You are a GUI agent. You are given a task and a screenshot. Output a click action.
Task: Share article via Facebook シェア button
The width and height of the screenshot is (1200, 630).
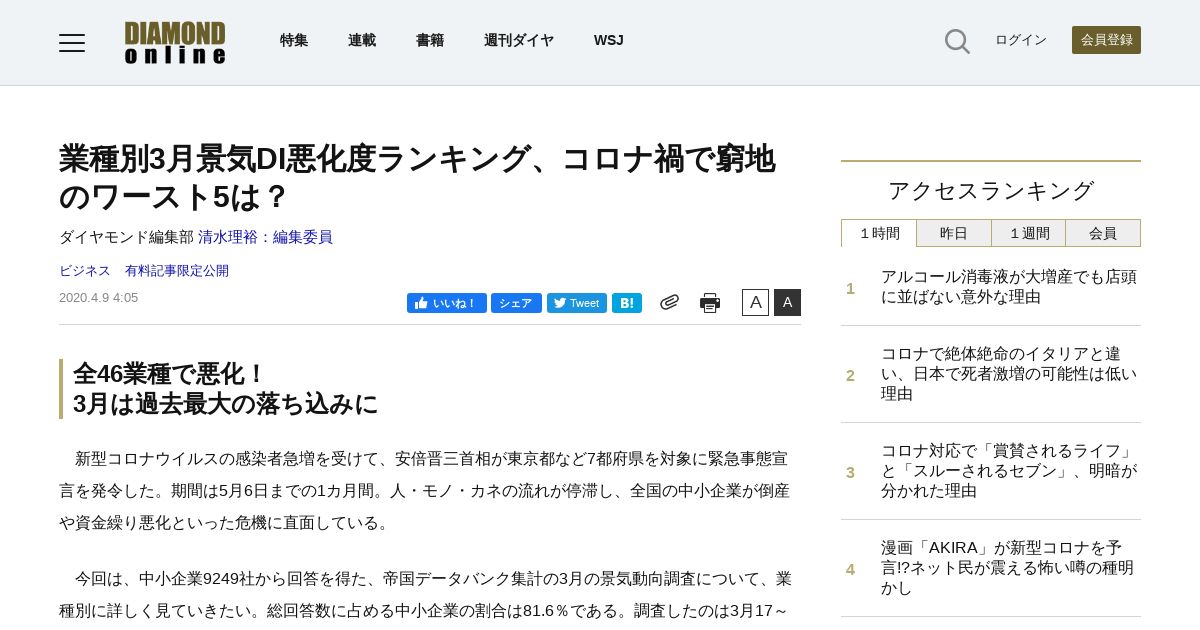(516, 303)
